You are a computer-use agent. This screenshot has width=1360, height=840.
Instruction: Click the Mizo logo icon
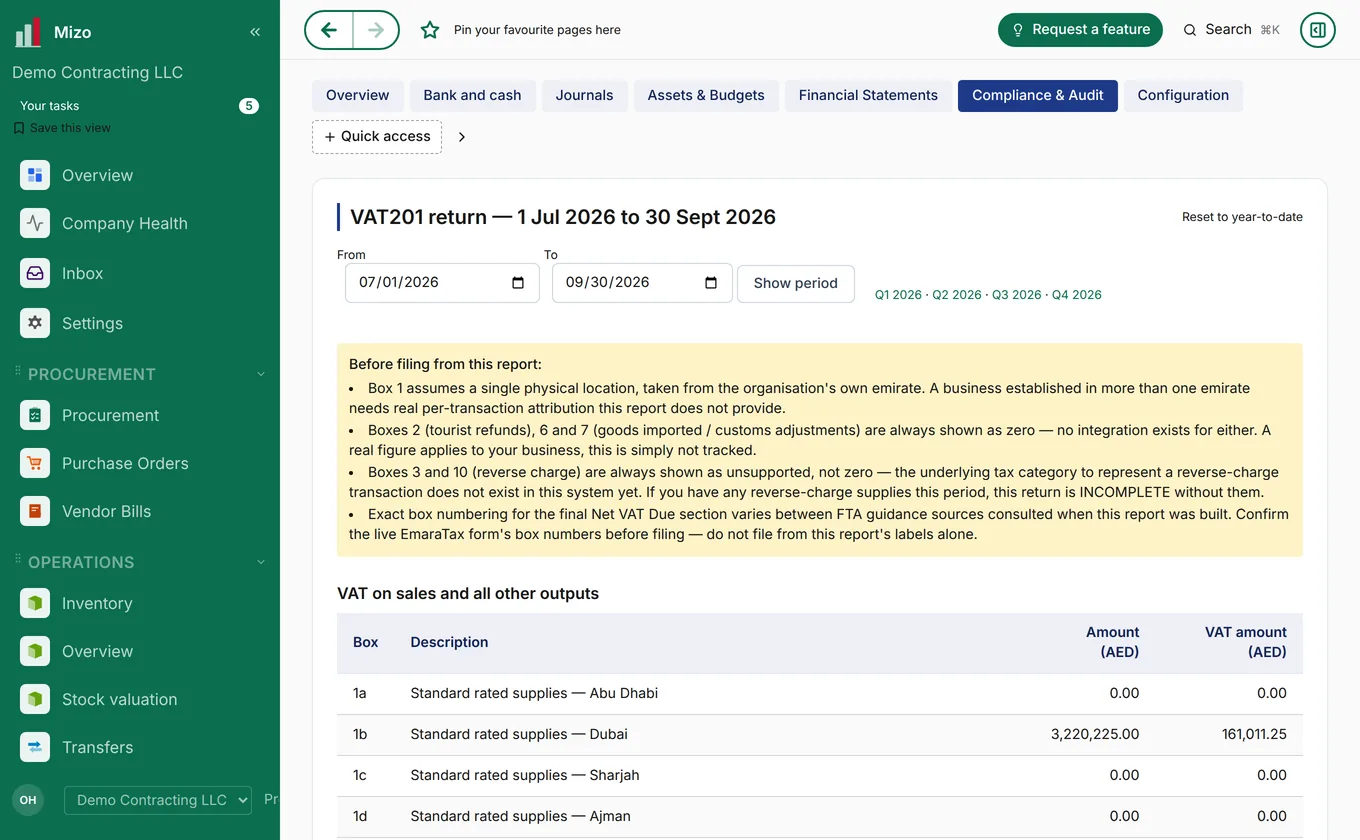point(27,33)
